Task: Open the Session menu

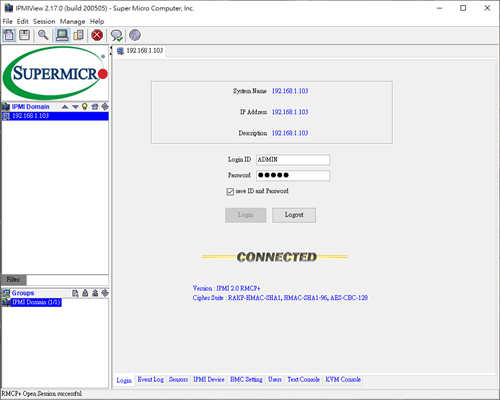Action: [x=44, y=21]
